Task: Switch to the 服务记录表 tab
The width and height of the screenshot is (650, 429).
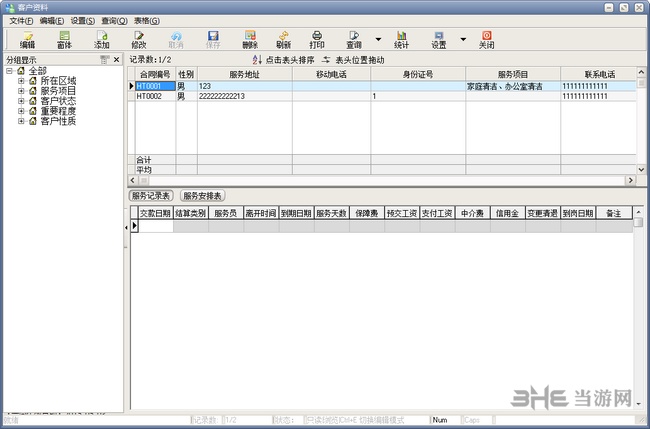Action: [x=152, y=195]
